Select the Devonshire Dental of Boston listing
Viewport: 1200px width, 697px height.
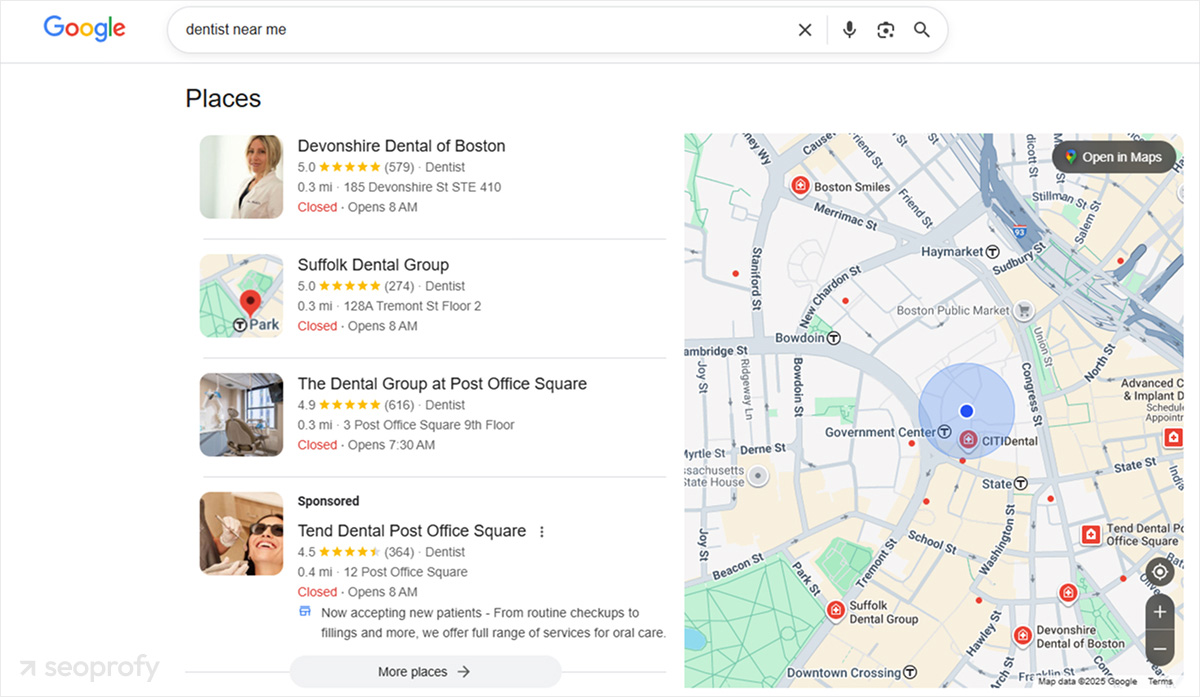point(400,145)
